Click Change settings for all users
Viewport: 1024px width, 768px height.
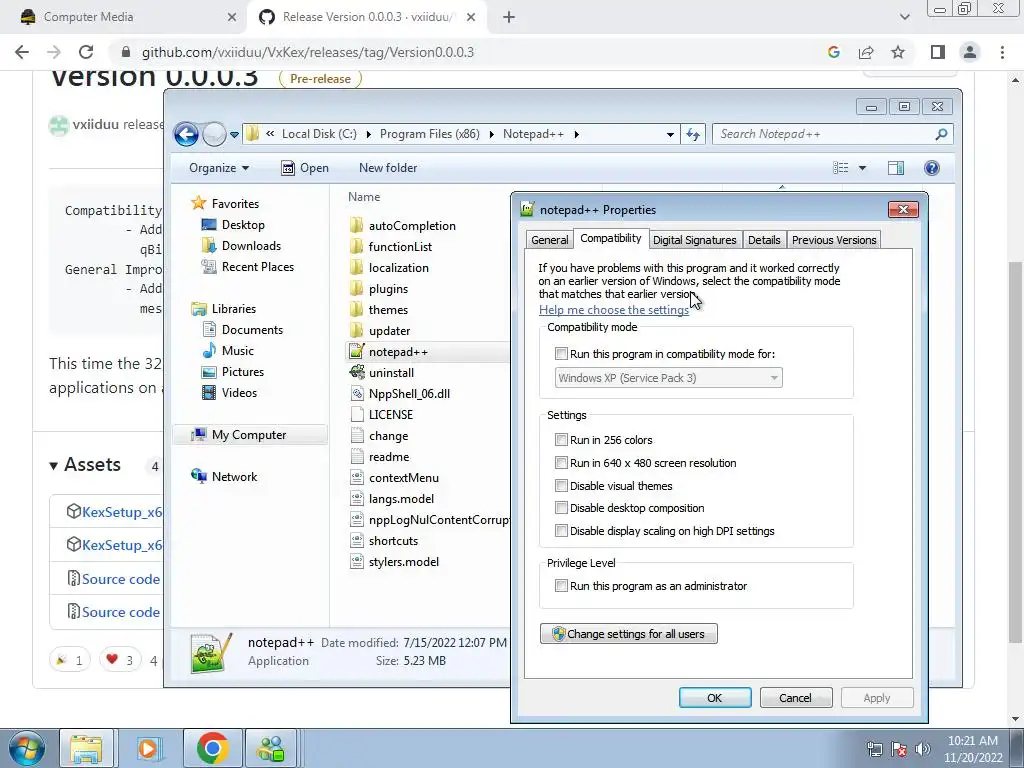click(629, 633)
